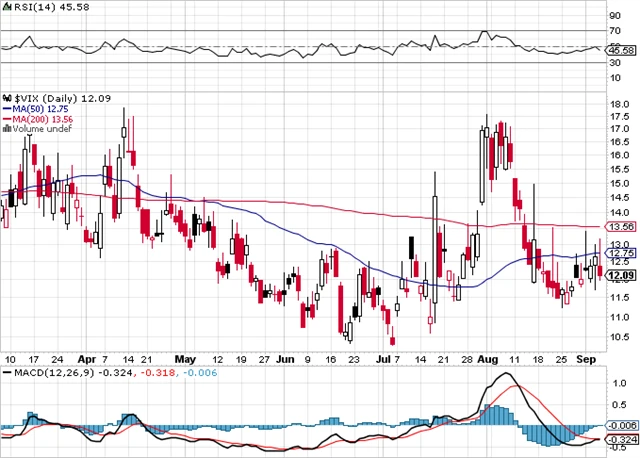Click the blue MA(50) line marker
640x458 pixels.
(x=7, y=108)
